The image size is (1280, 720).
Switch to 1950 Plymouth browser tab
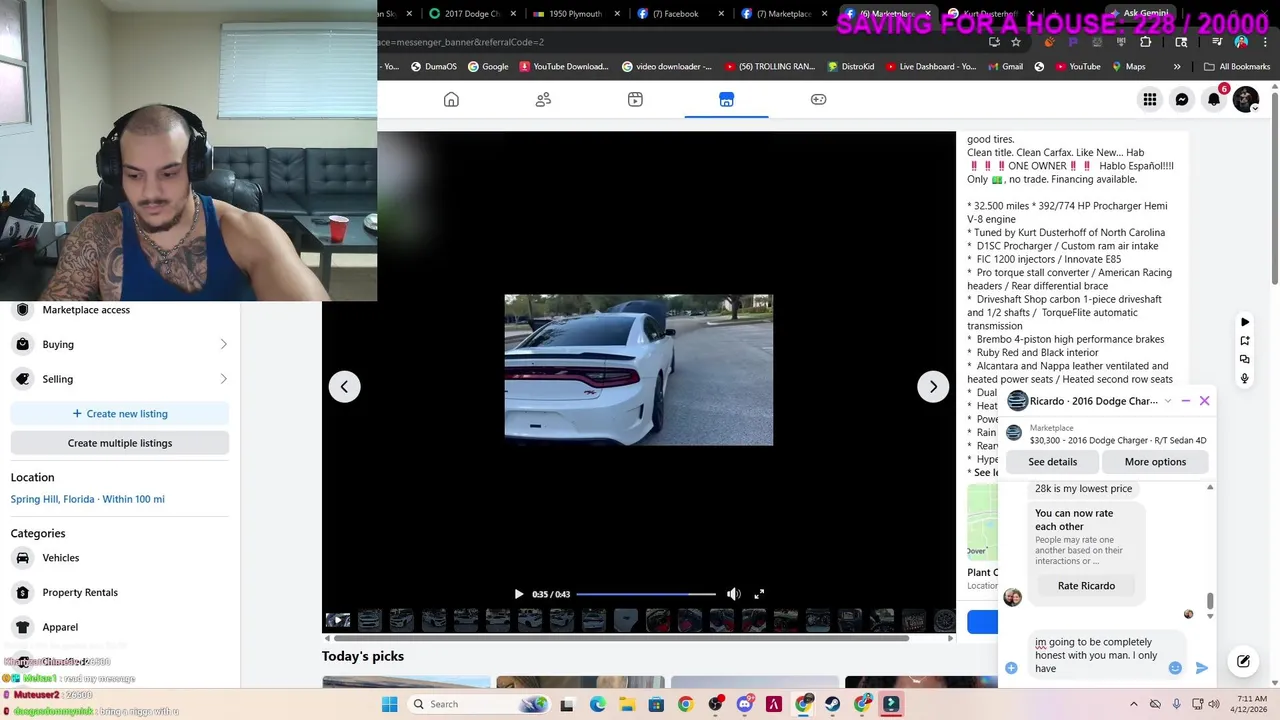(x=576, y=14)
